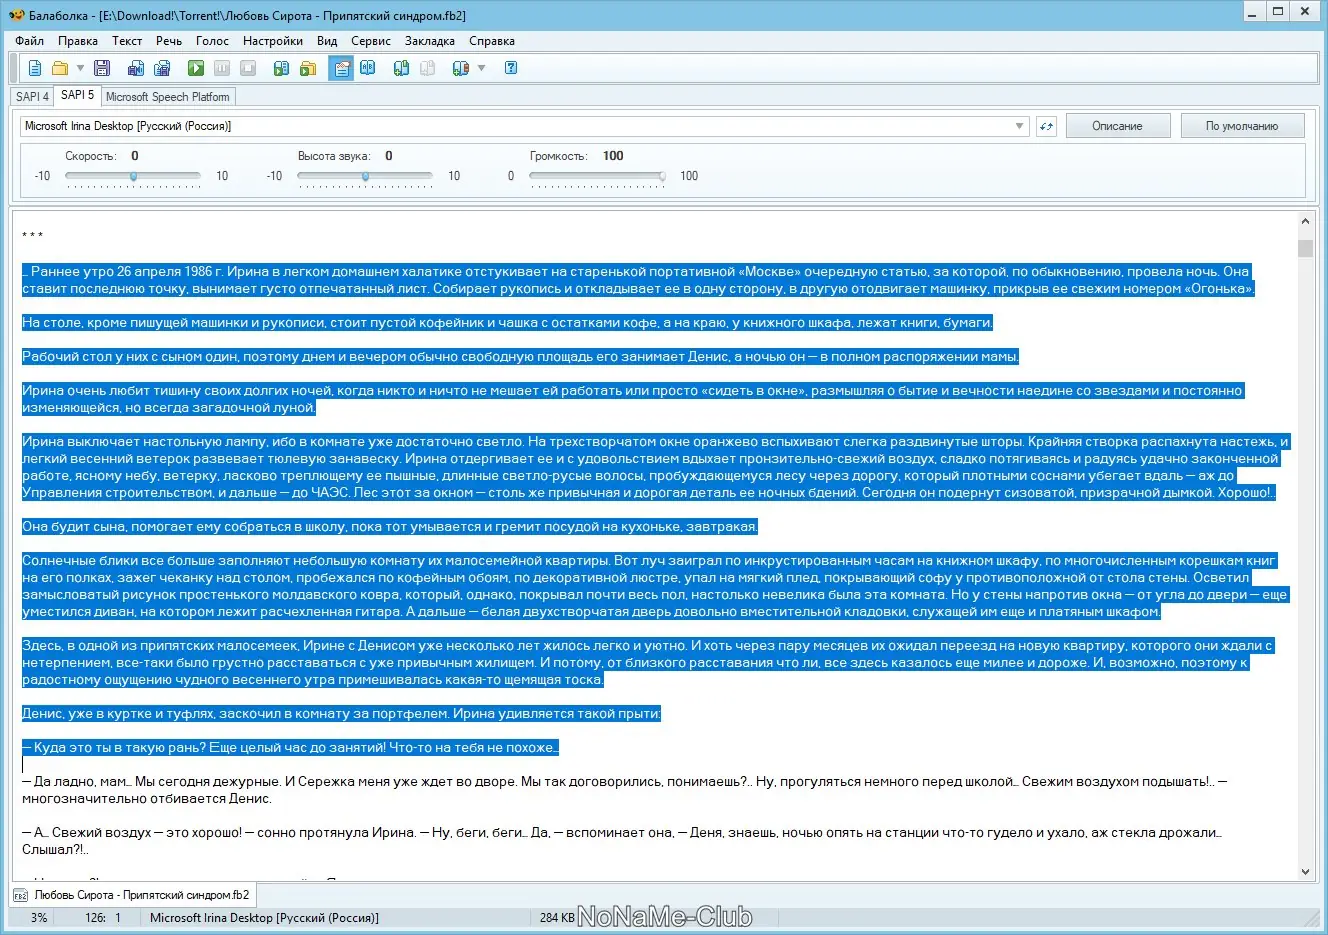1328x935 pixels.
Task: Toggle the highlighted voice settings panel icon
Action: [341, 68]
